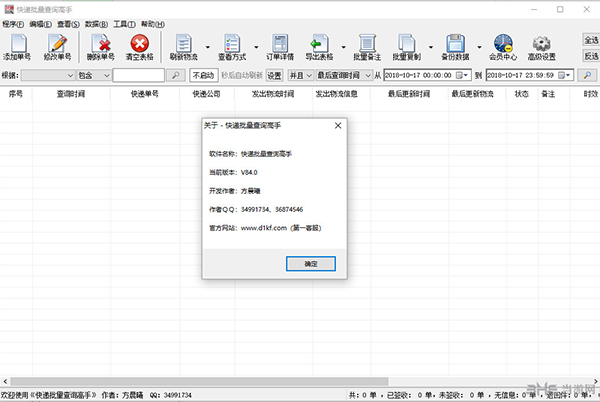This screenshot has height=402, width=600.
Task: Click the search magnifier next to filter text box
Action: (x=176, y=75)
